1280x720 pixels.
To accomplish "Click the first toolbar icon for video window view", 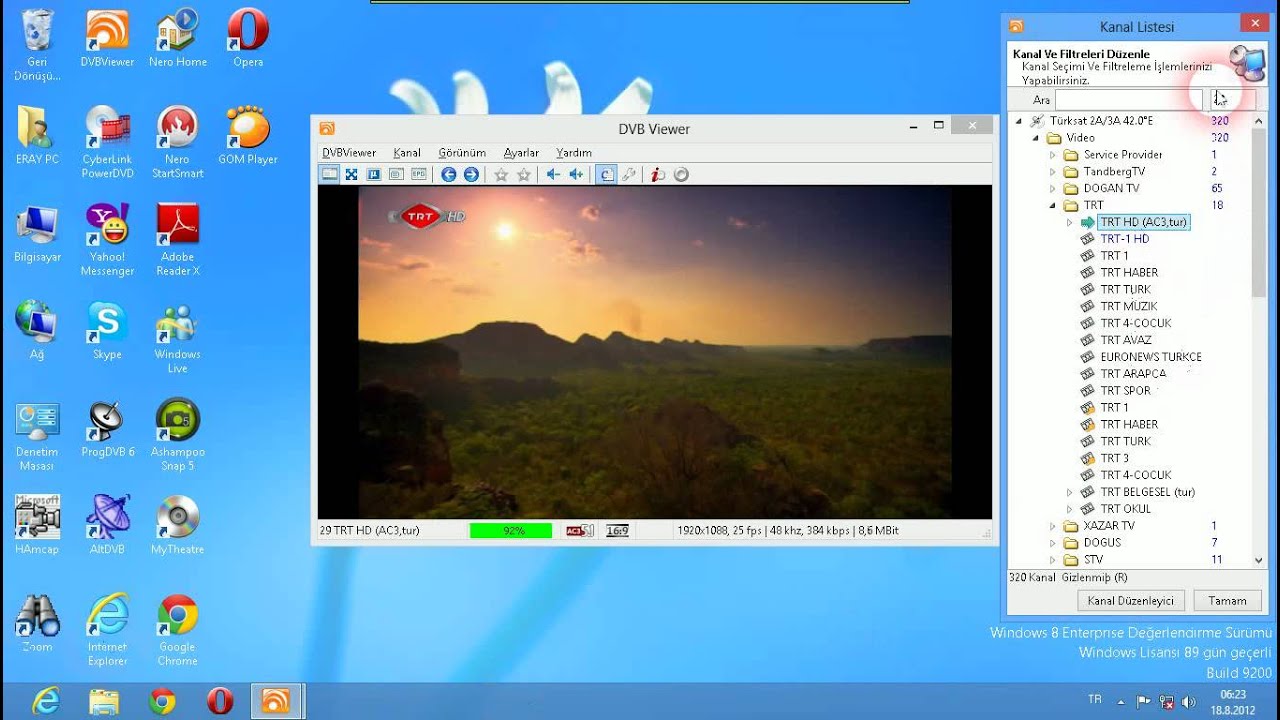I will [329, 174].
